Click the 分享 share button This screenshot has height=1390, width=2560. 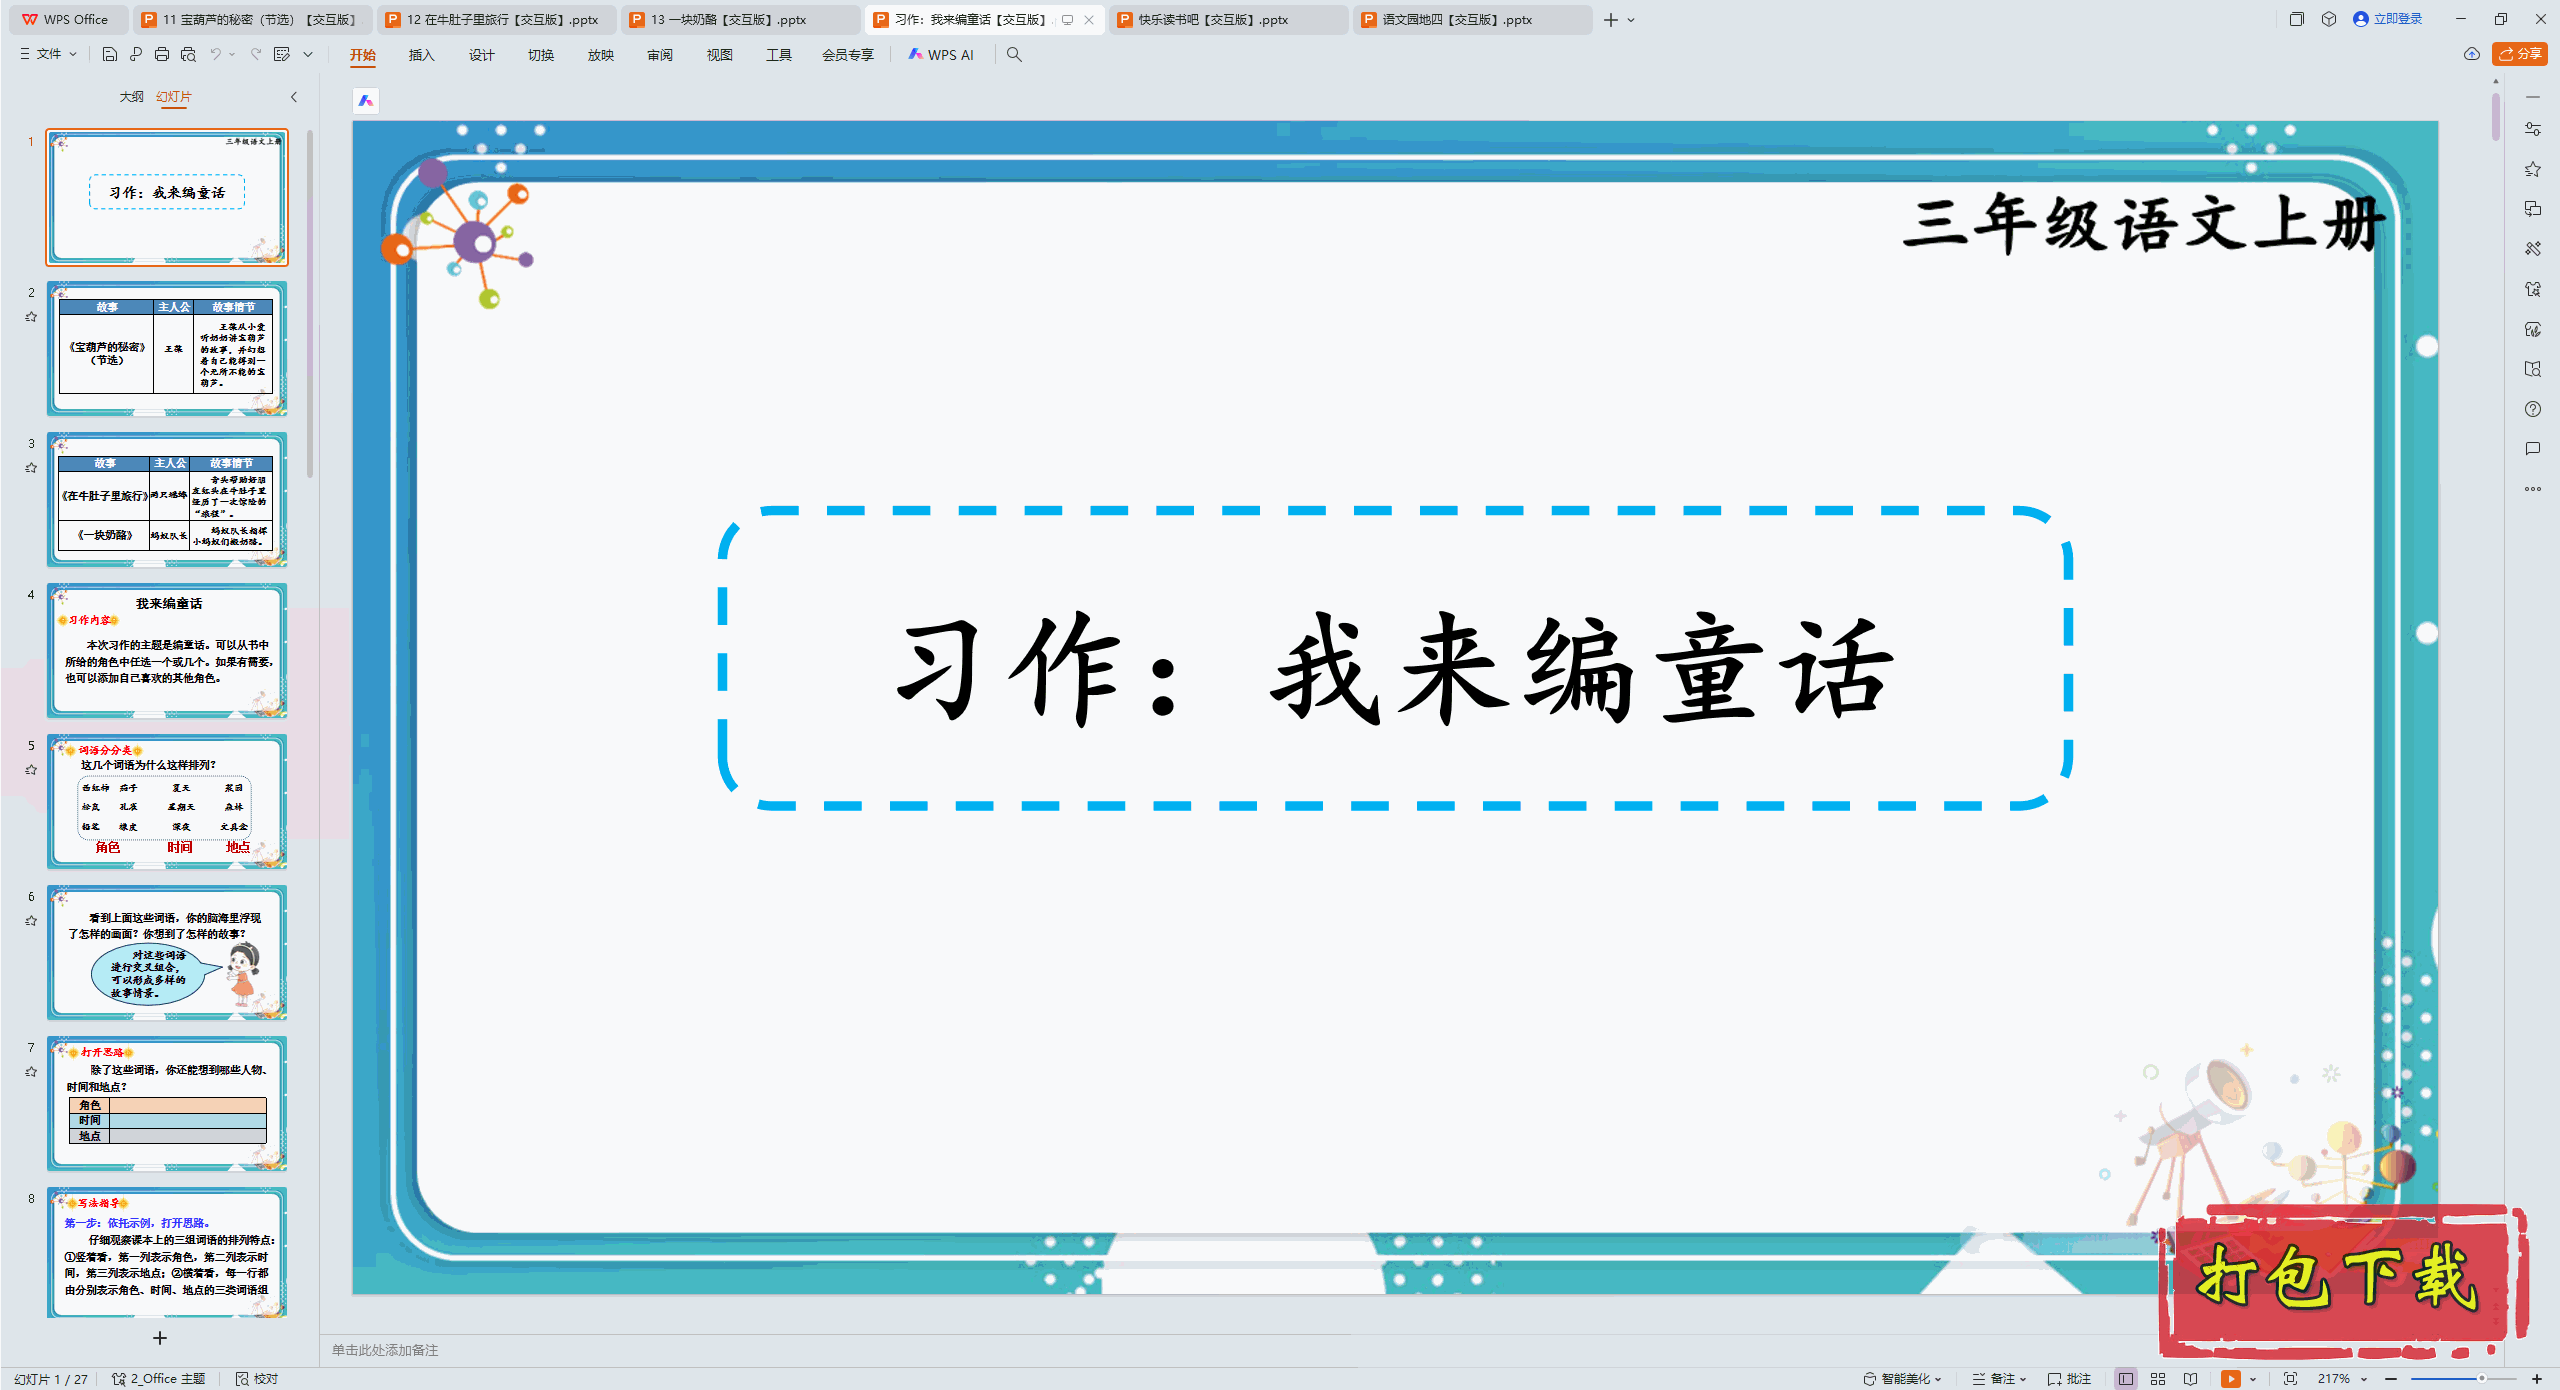(x=2519, y=54)
